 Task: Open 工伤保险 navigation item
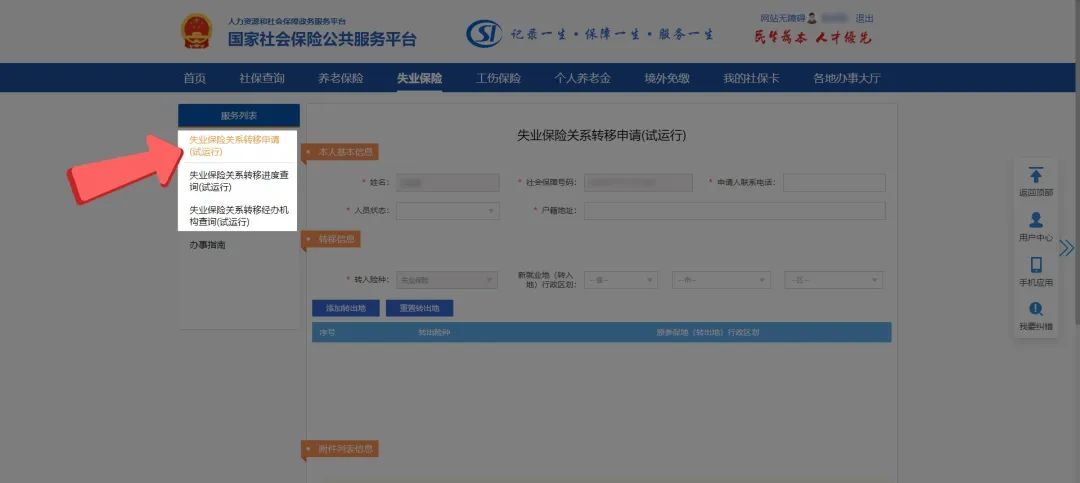point(498,78)
